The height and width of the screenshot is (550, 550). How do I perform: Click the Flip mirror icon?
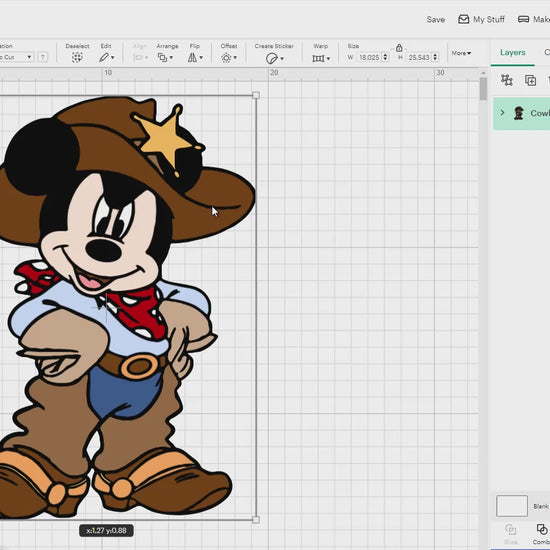point(192,57)
